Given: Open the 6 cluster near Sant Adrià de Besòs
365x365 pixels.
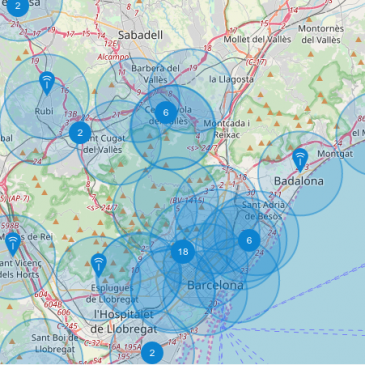Looking at the screenshot, I should [x=249, y=240].
